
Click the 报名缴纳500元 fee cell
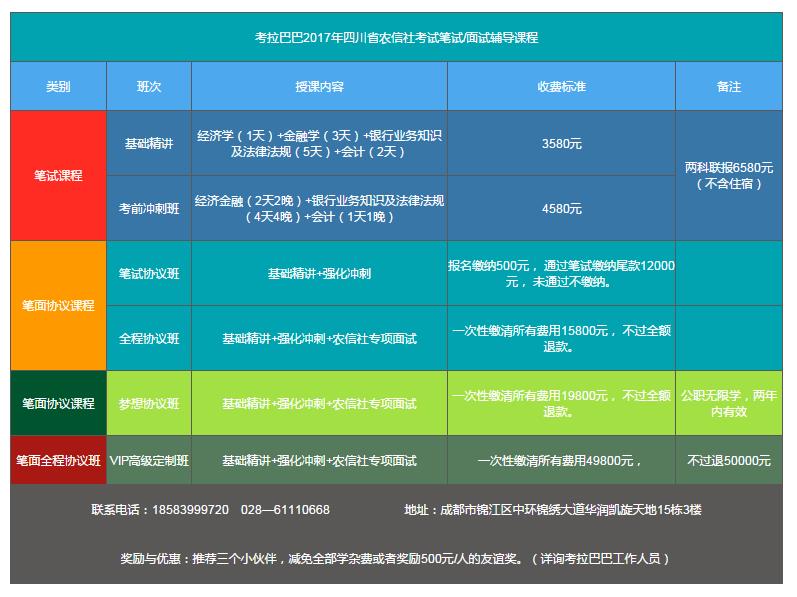coord(562,273)
